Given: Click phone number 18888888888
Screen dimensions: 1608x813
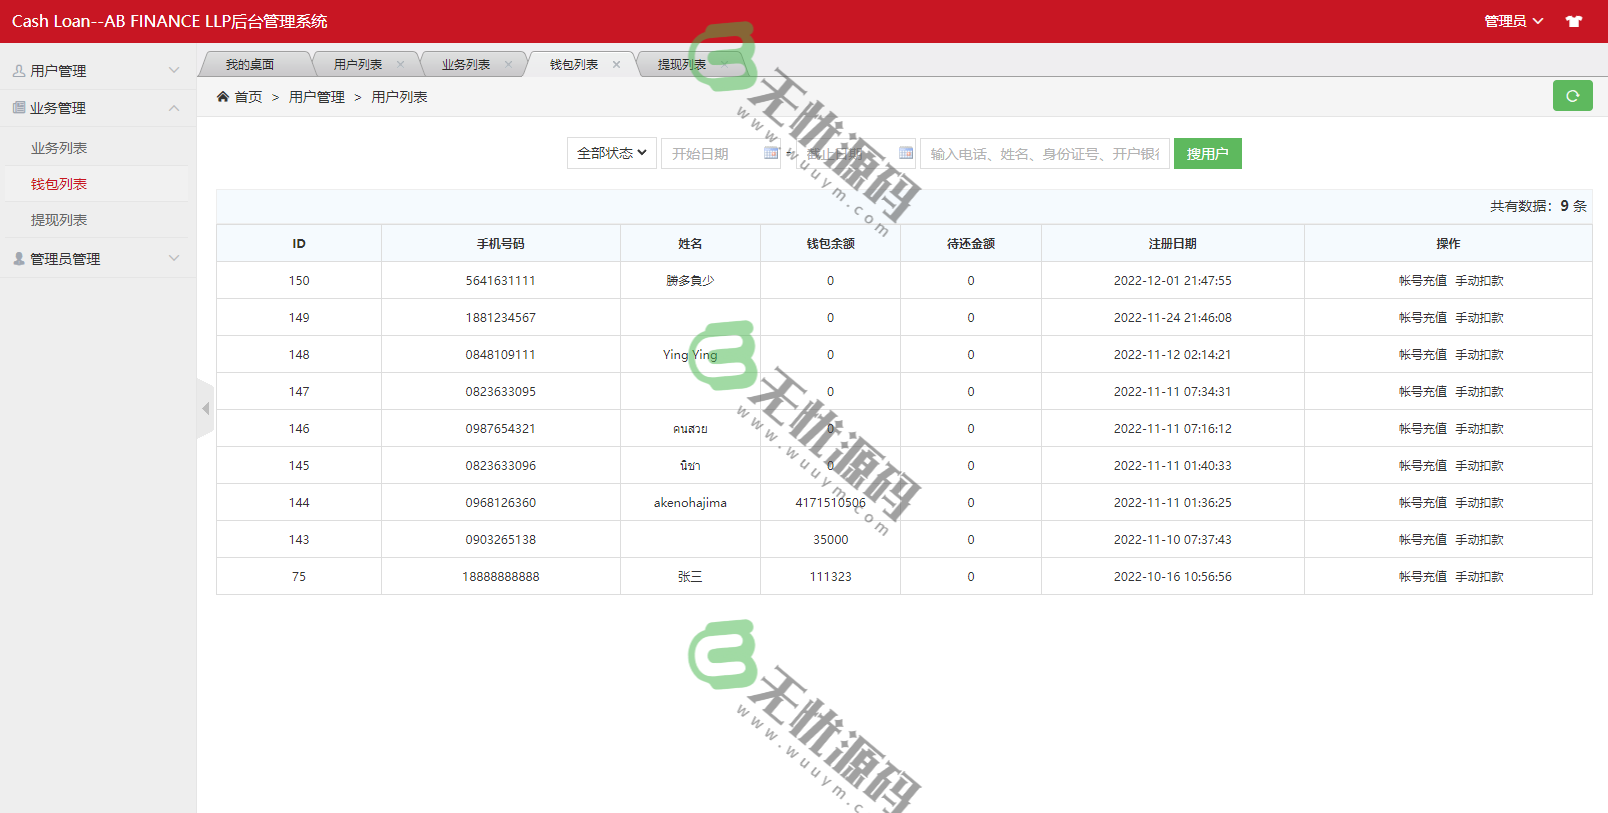Looking at the screenshot, I should click(501, 576).
